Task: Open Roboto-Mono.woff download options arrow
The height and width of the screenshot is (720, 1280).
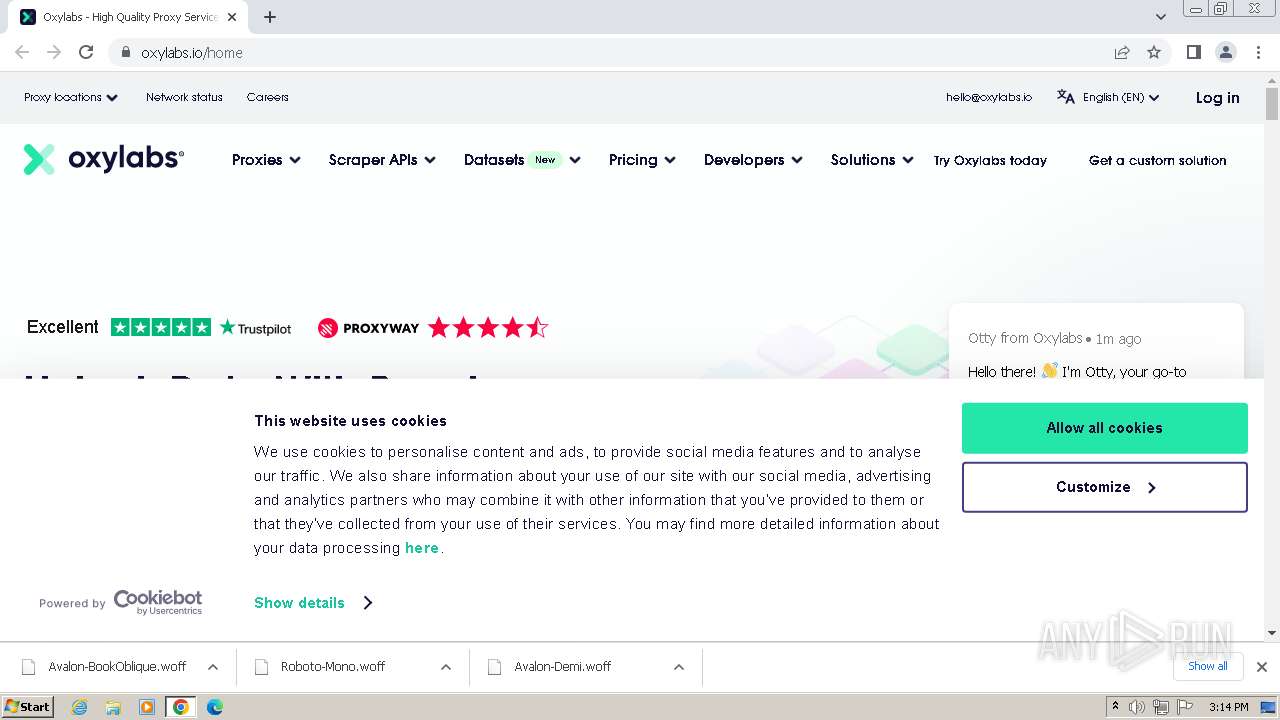Action: click(446, 667)
